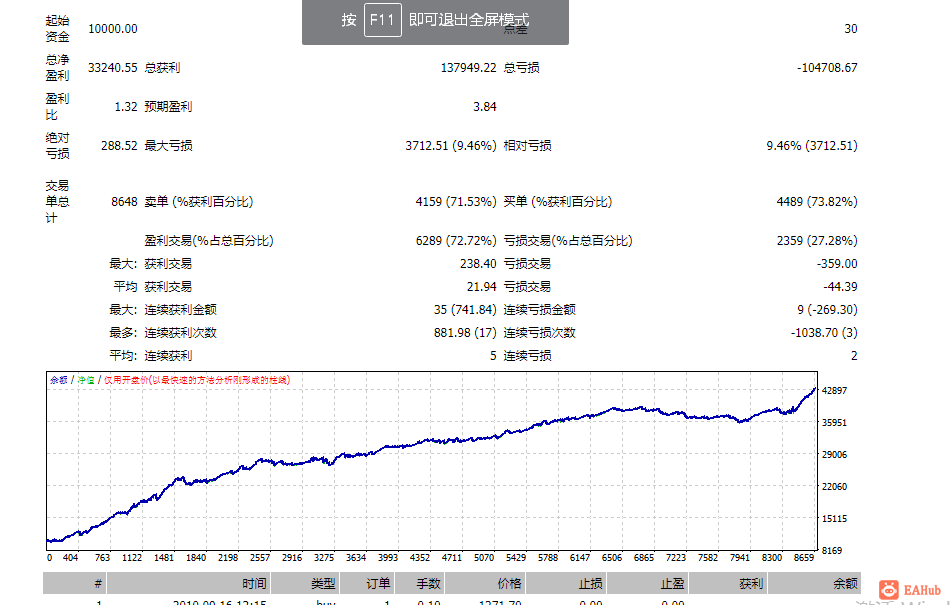
Task: Click the chart y-axis label 42897
Action: point(834,391)
